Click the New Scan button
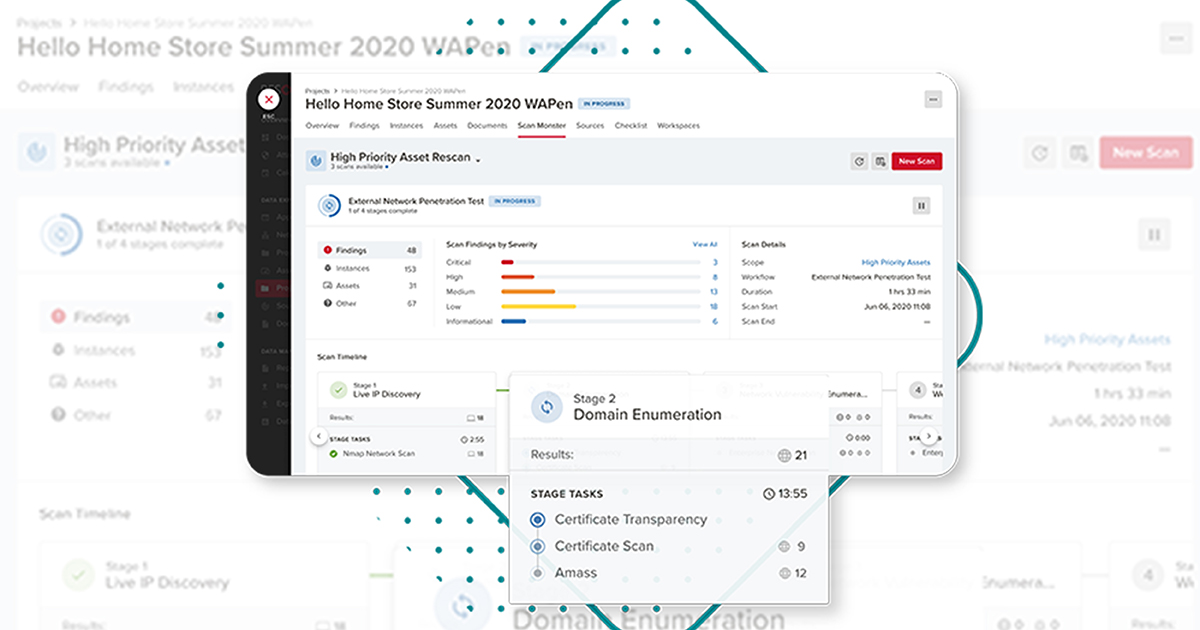 917,160
